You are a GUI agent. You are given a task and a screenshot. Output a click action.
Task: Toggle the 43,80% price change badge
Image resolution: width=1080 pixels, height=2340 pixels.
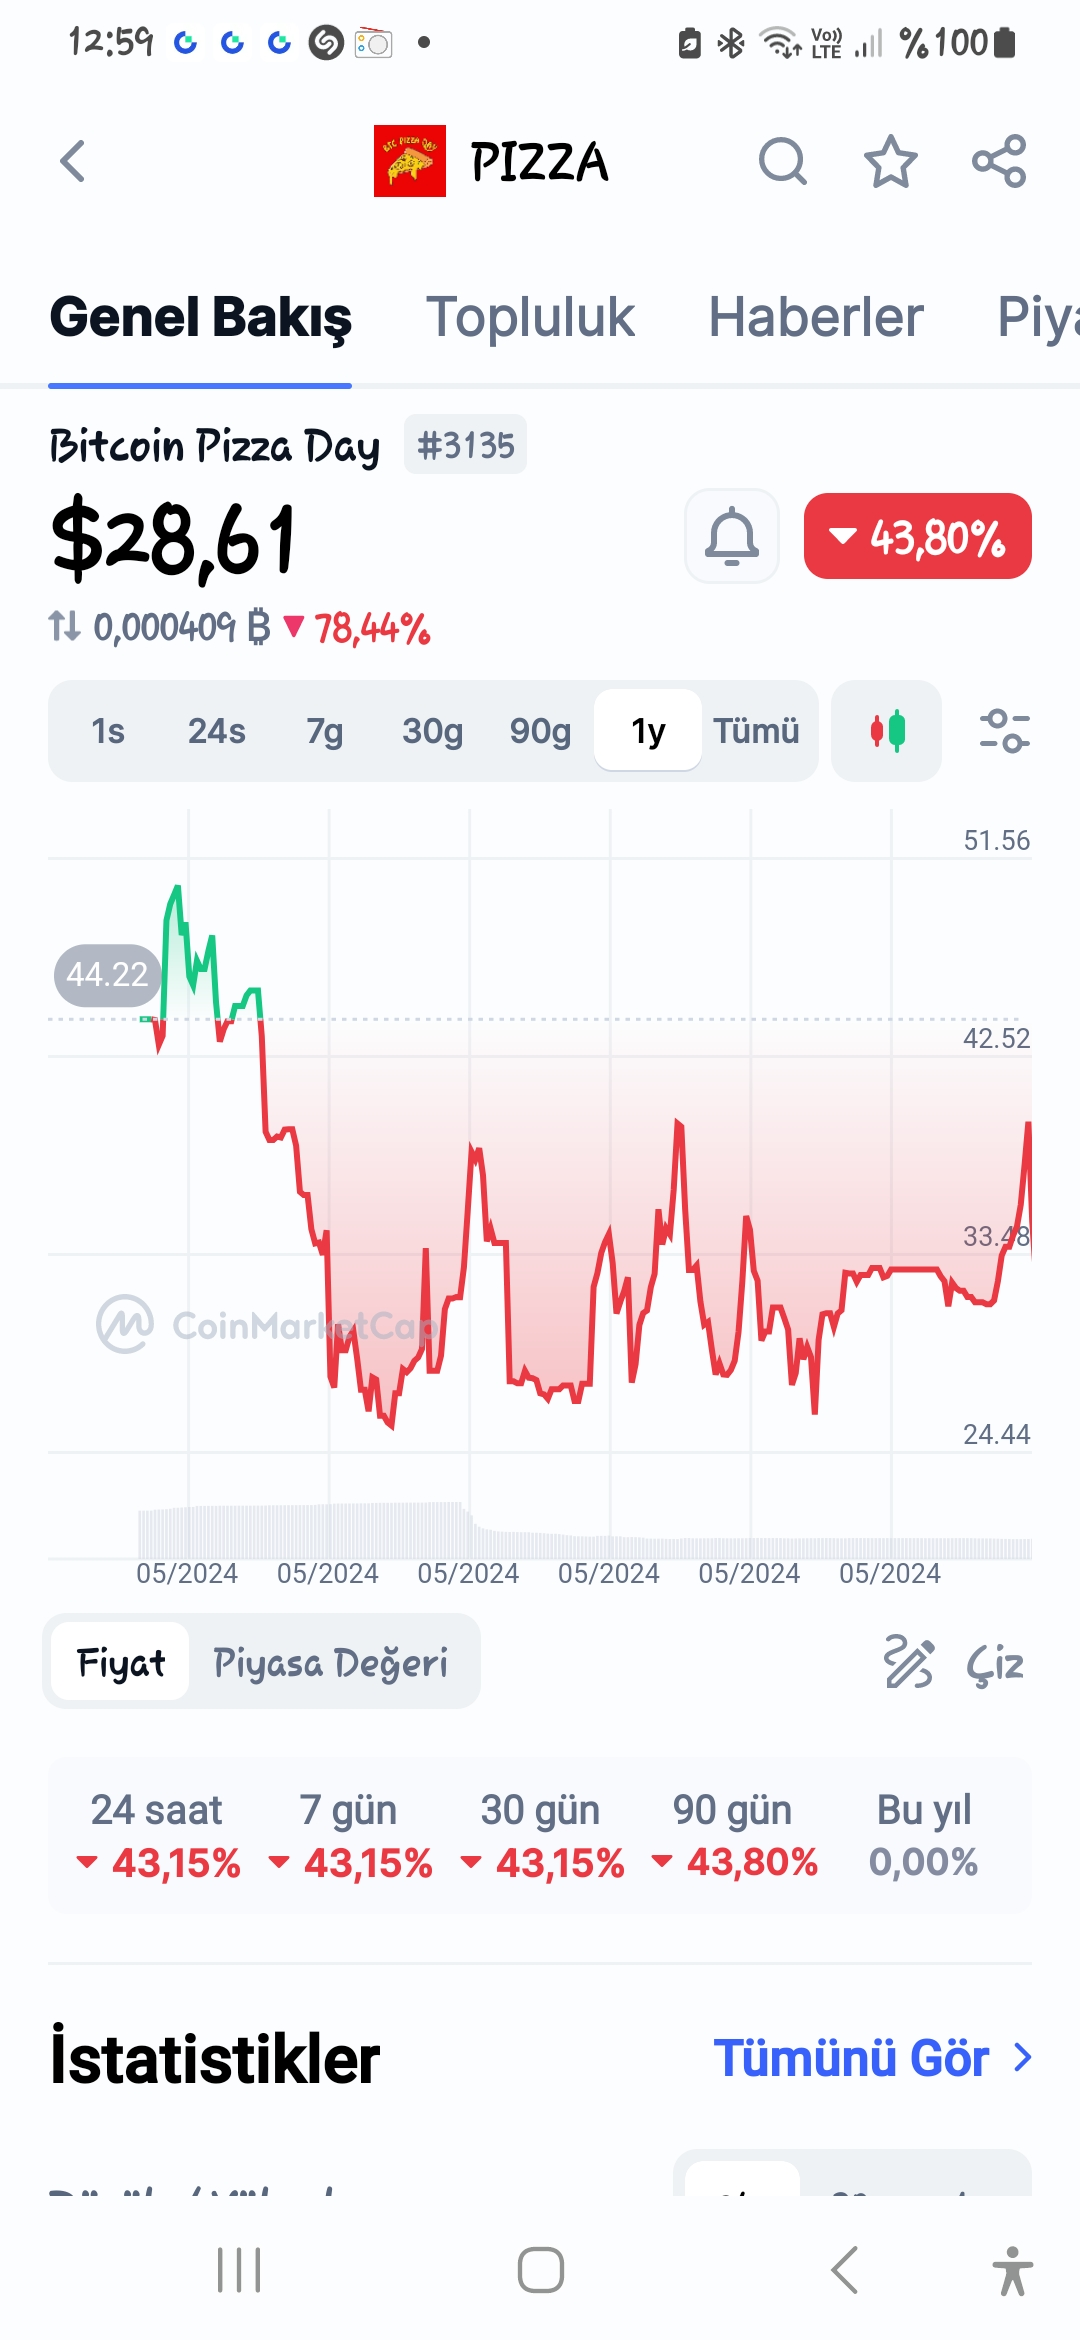pyautogui.click(x=917, y=536)
